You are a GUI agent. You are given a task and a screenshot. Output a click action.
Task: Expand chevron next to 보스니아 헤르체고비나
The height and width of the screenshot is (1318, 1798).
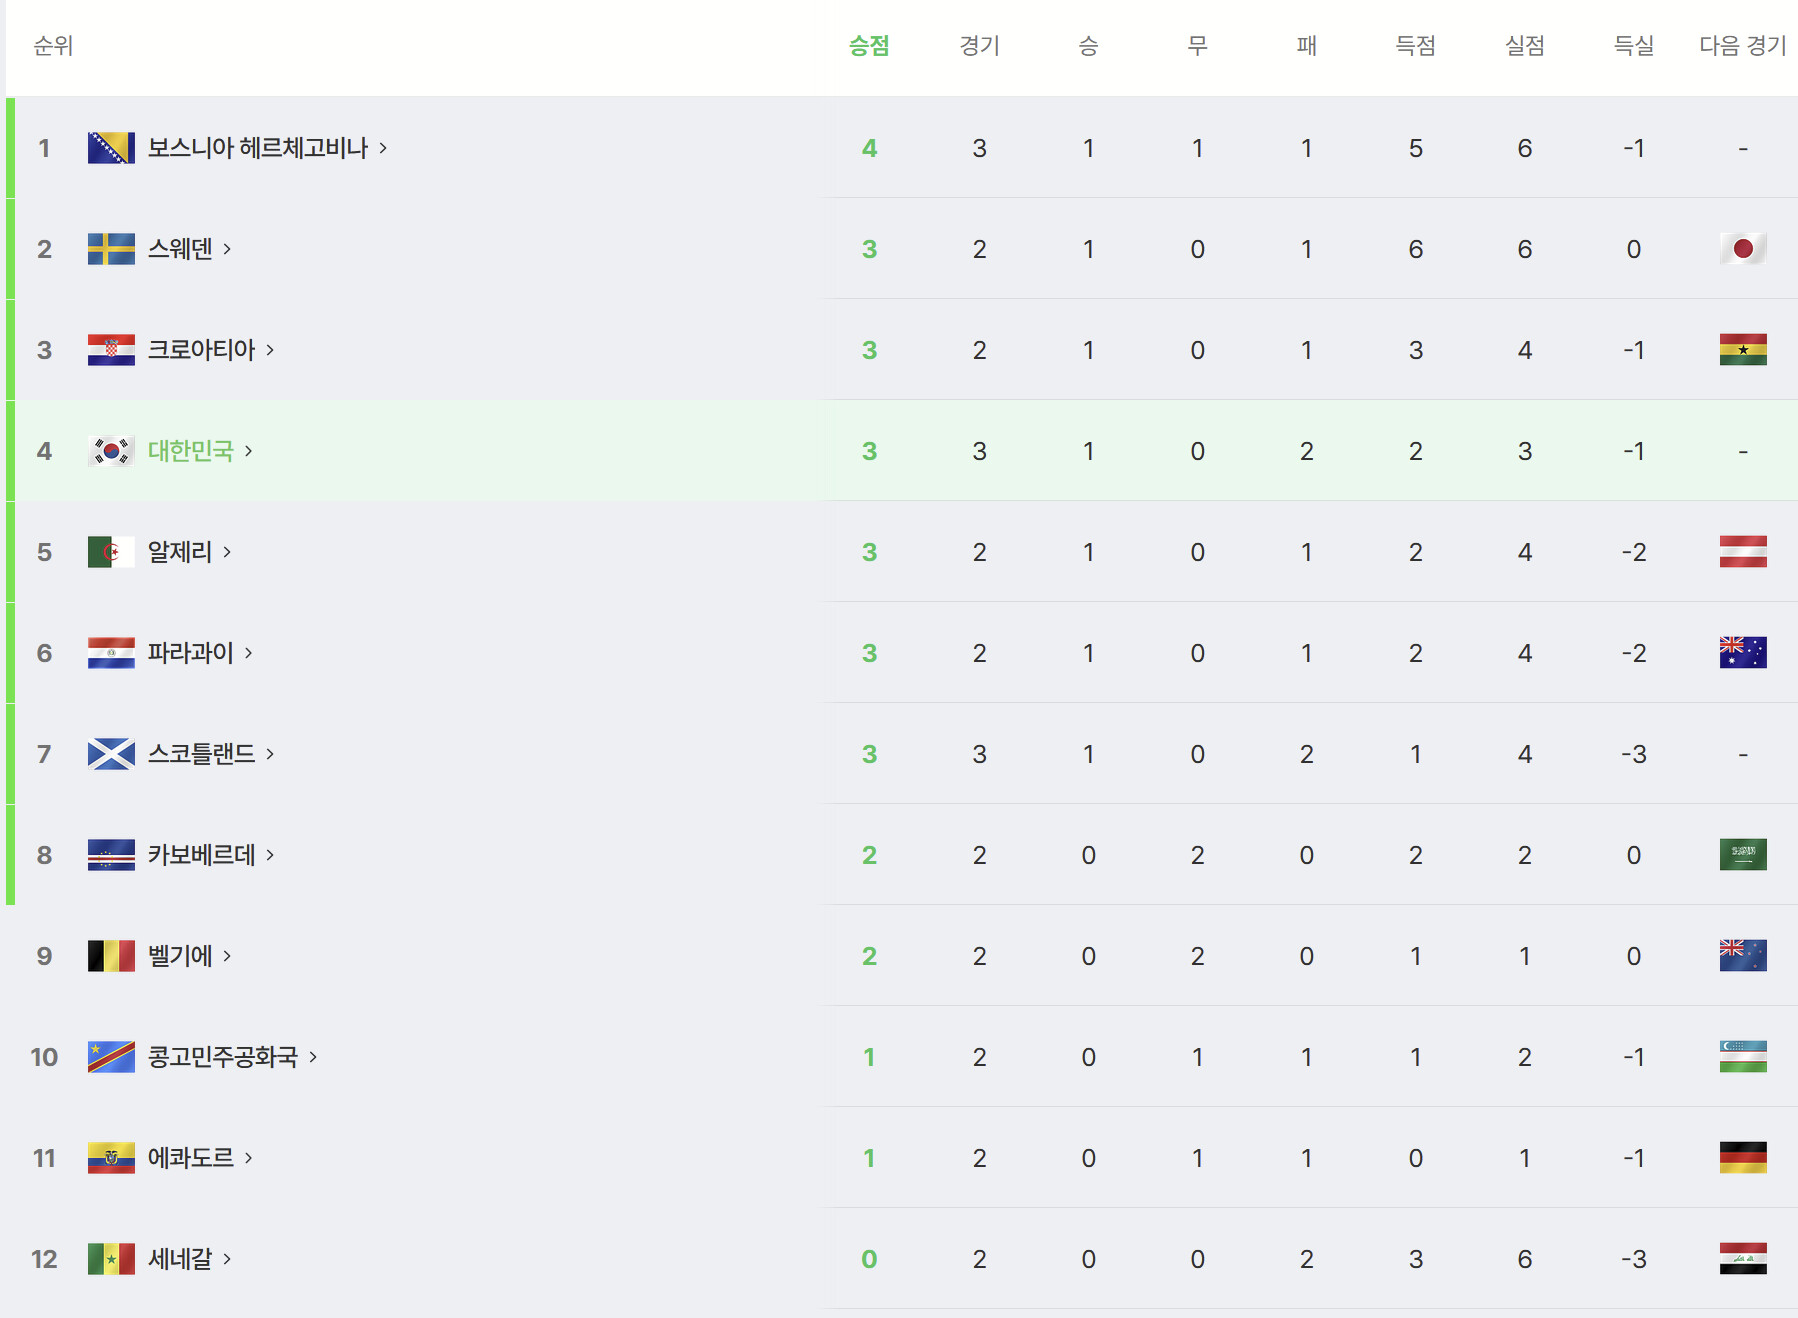click(x=383, y=148)
